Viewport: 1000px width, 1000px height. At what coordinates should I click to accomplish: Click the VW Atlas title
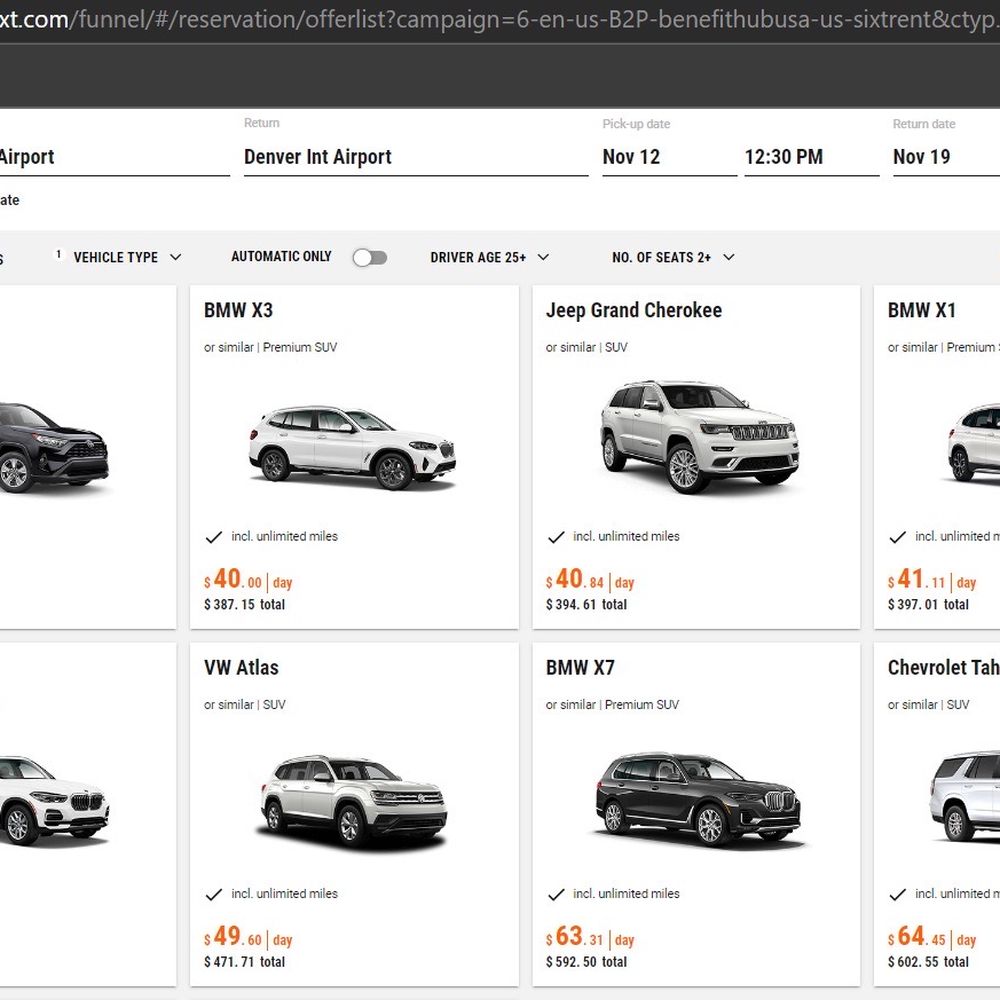pyautogui.click(x=241, y=667)
